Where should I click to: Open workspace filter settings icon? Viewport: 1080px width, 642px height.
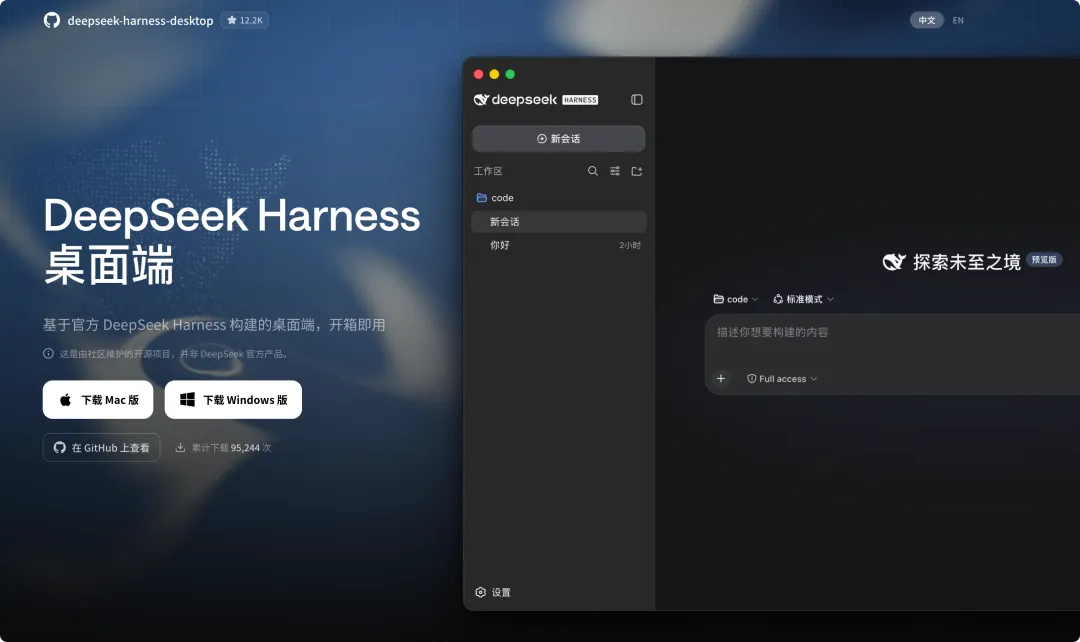[615, 171]
